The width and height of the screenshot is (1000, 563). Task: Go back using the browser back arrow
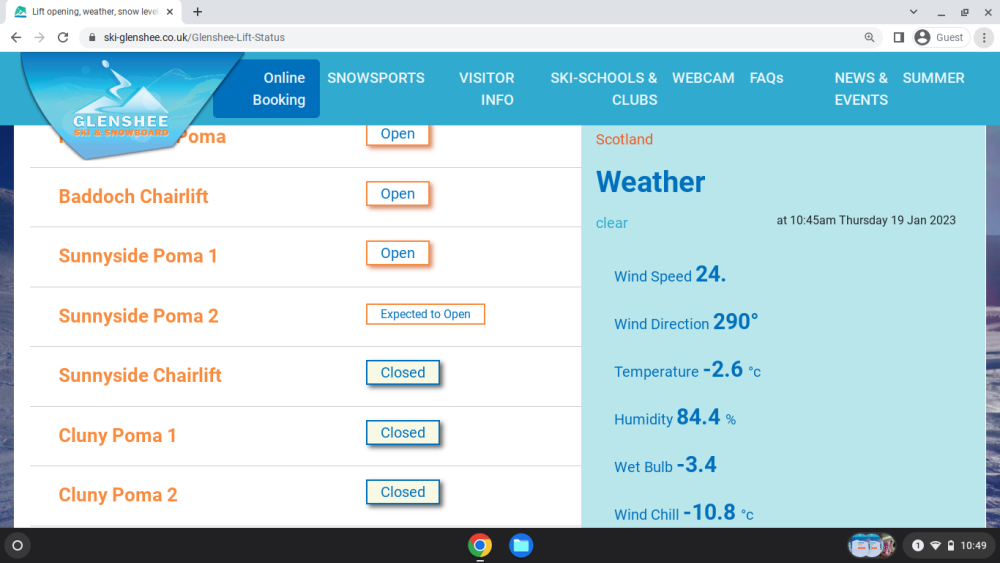(x=16, y=38)
